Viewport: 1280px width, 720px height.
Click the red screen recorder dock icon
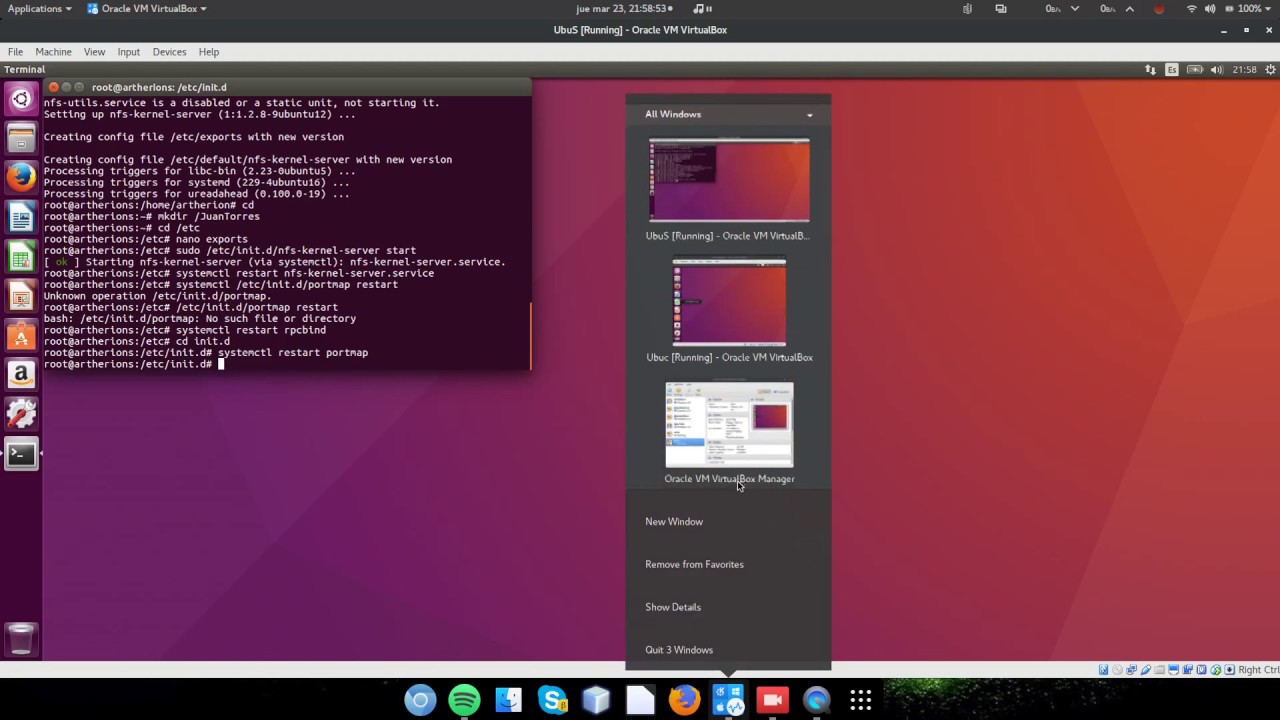point(773,700)
